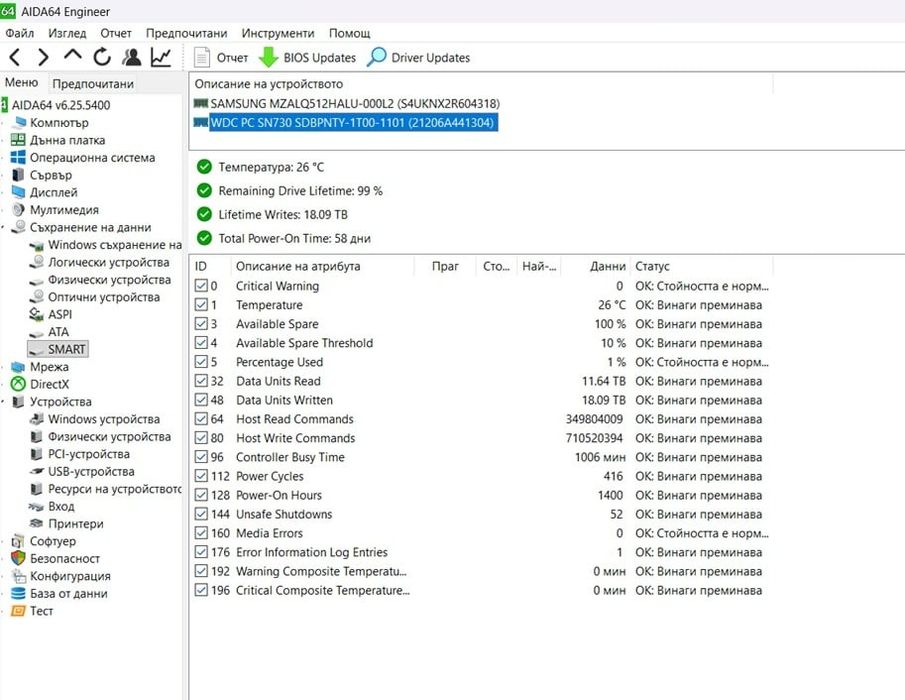The height and width of the screenshot is (700, 905).
Task: Click the Controller Busy Time attribute row
Action: (482, 457)
